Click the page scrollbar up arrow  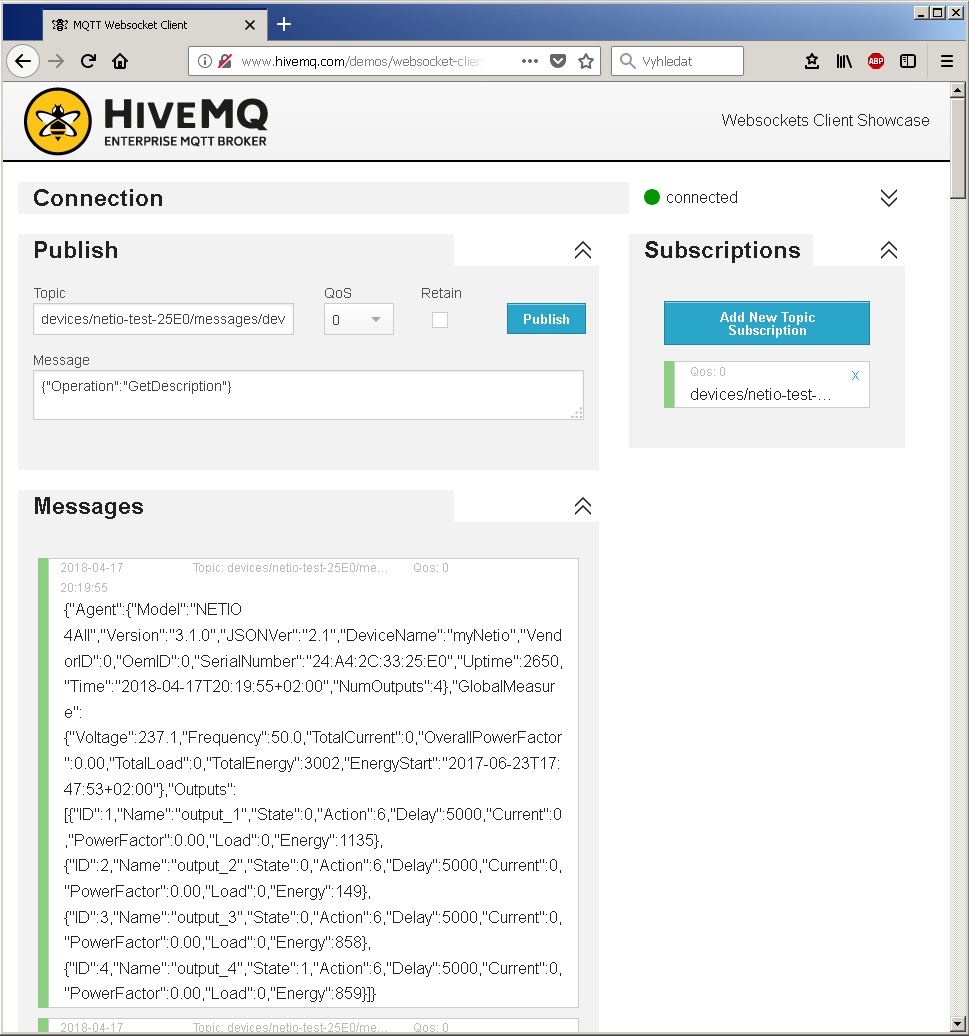[958, 89]
